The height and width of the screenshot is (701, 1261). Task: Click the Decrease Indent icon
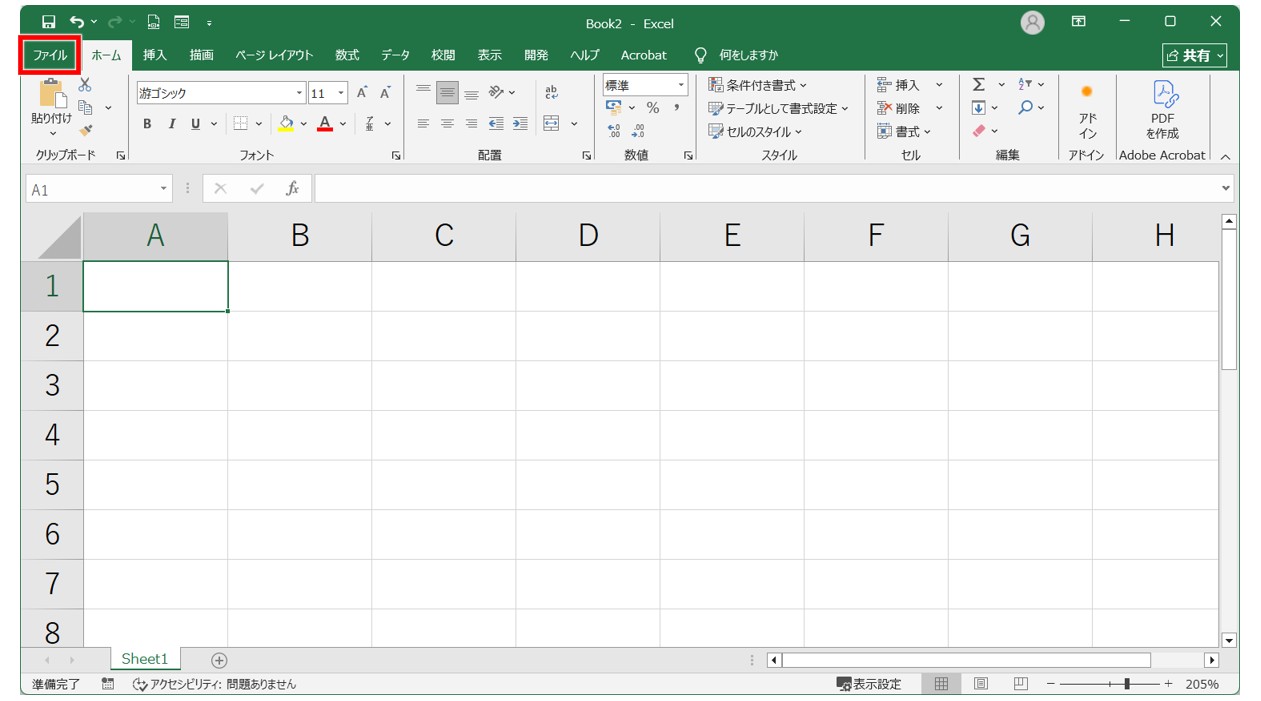496,124
